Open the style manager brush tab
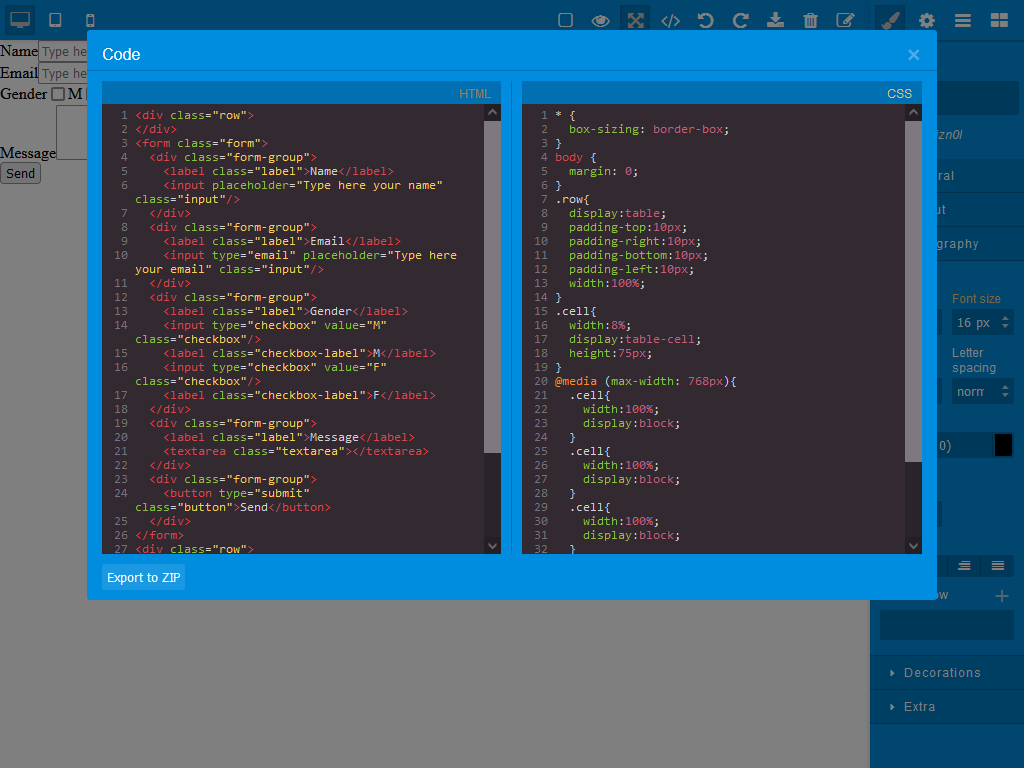1024x768 pixels. (891, 21)
